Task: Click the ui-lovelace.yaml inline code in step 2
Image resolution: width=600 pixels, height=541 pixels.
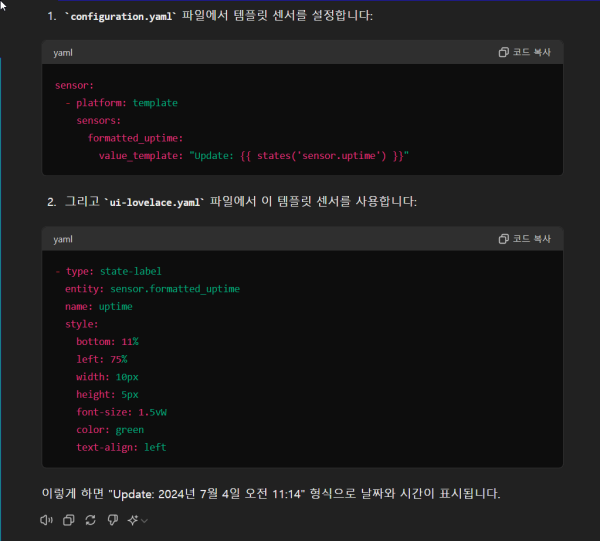Action: tap(154, 202)
